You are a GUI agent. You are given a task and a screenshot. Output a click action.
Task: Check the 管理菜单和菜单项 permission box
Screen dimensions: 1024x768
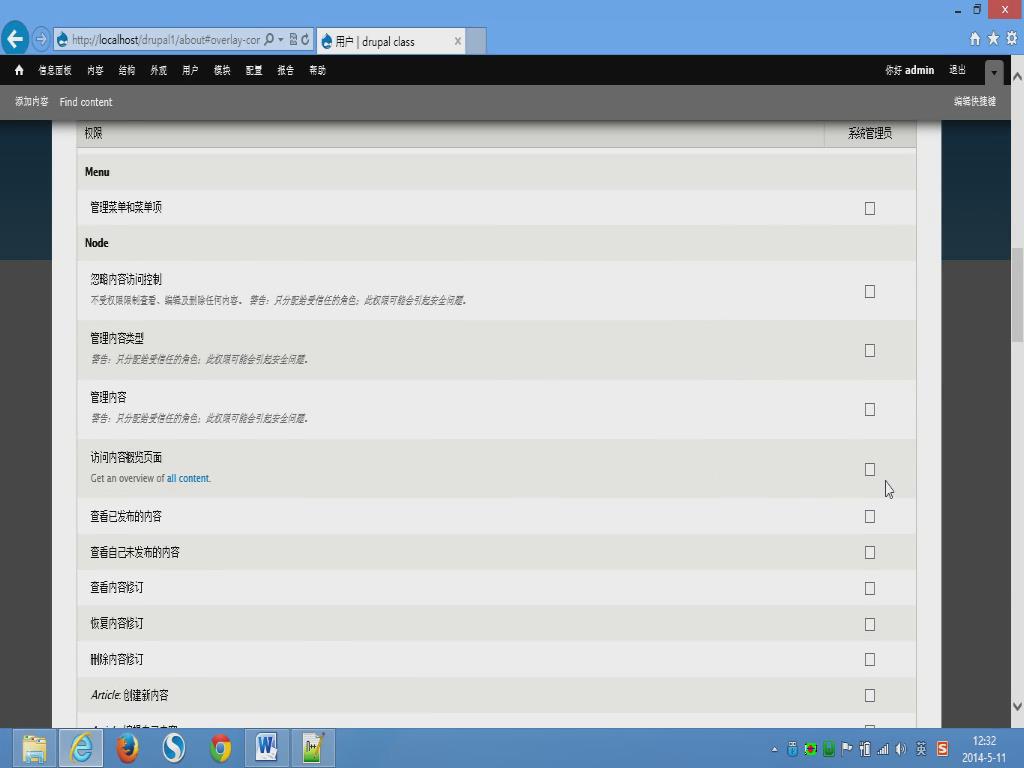(x=870, y=208)
